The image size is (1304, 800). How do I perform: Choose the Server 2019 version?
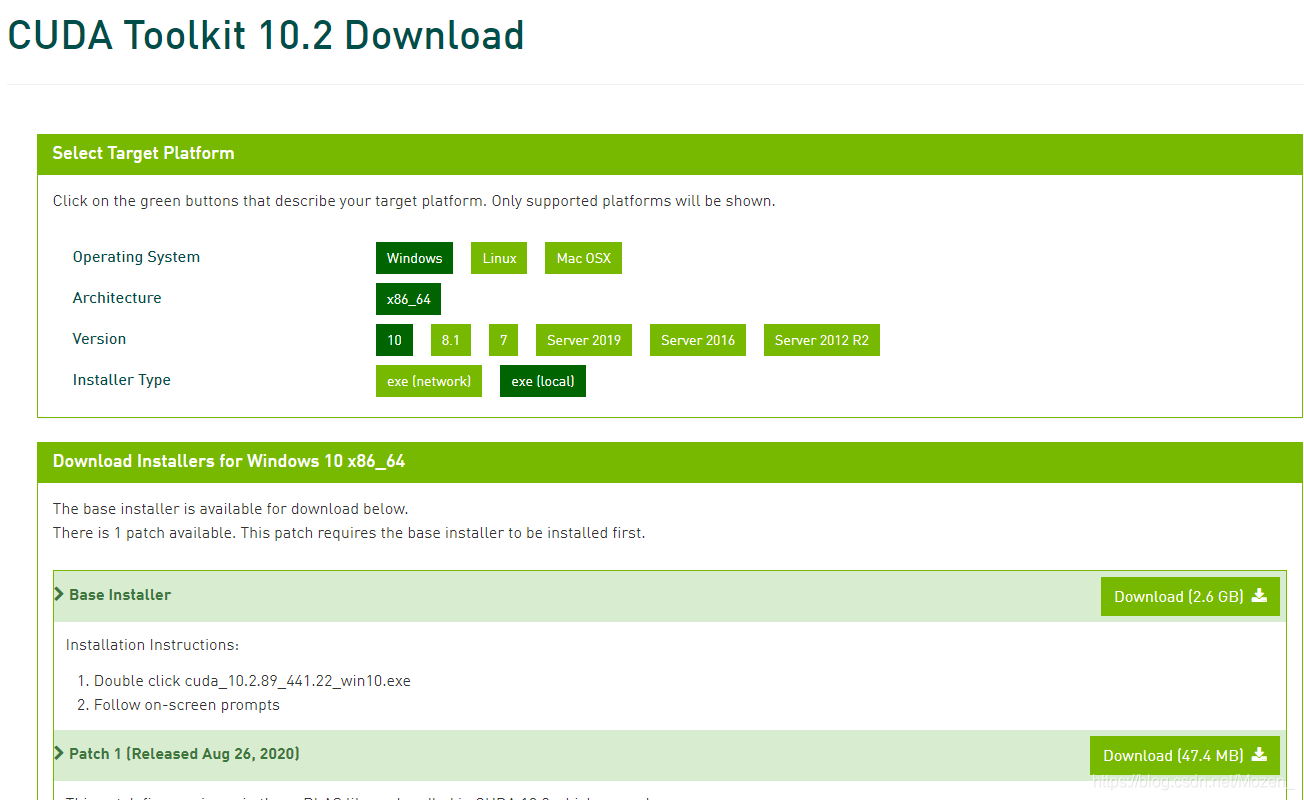[584, 340]
